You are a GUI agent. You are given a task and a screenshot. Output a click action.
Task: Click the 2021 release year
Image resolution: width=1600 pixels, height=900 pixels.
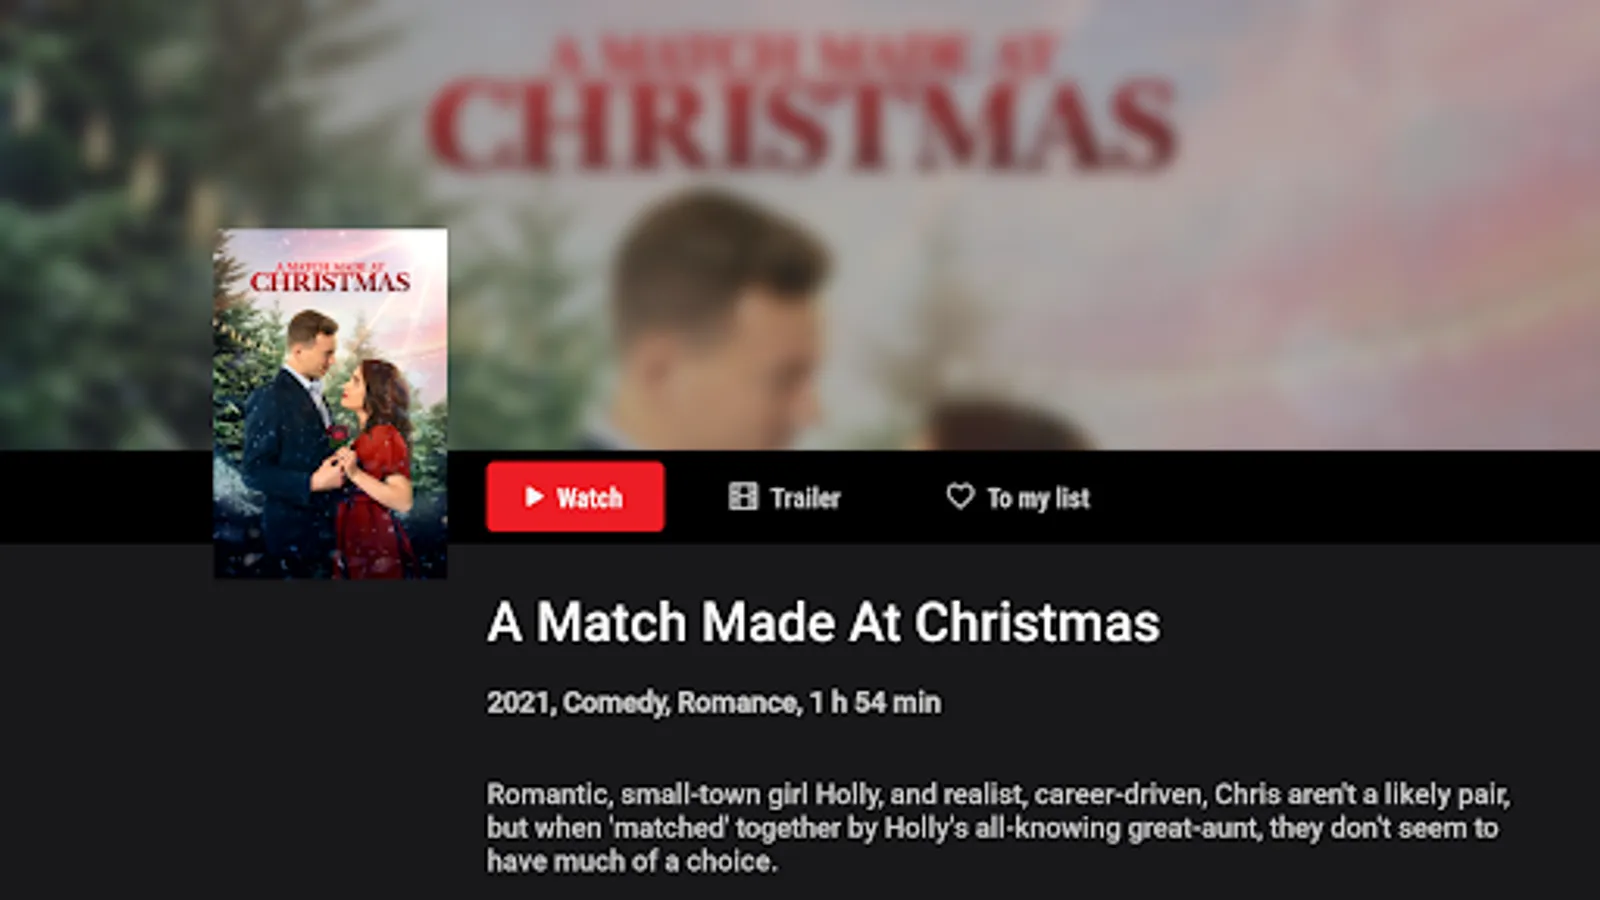click(519, 703)
